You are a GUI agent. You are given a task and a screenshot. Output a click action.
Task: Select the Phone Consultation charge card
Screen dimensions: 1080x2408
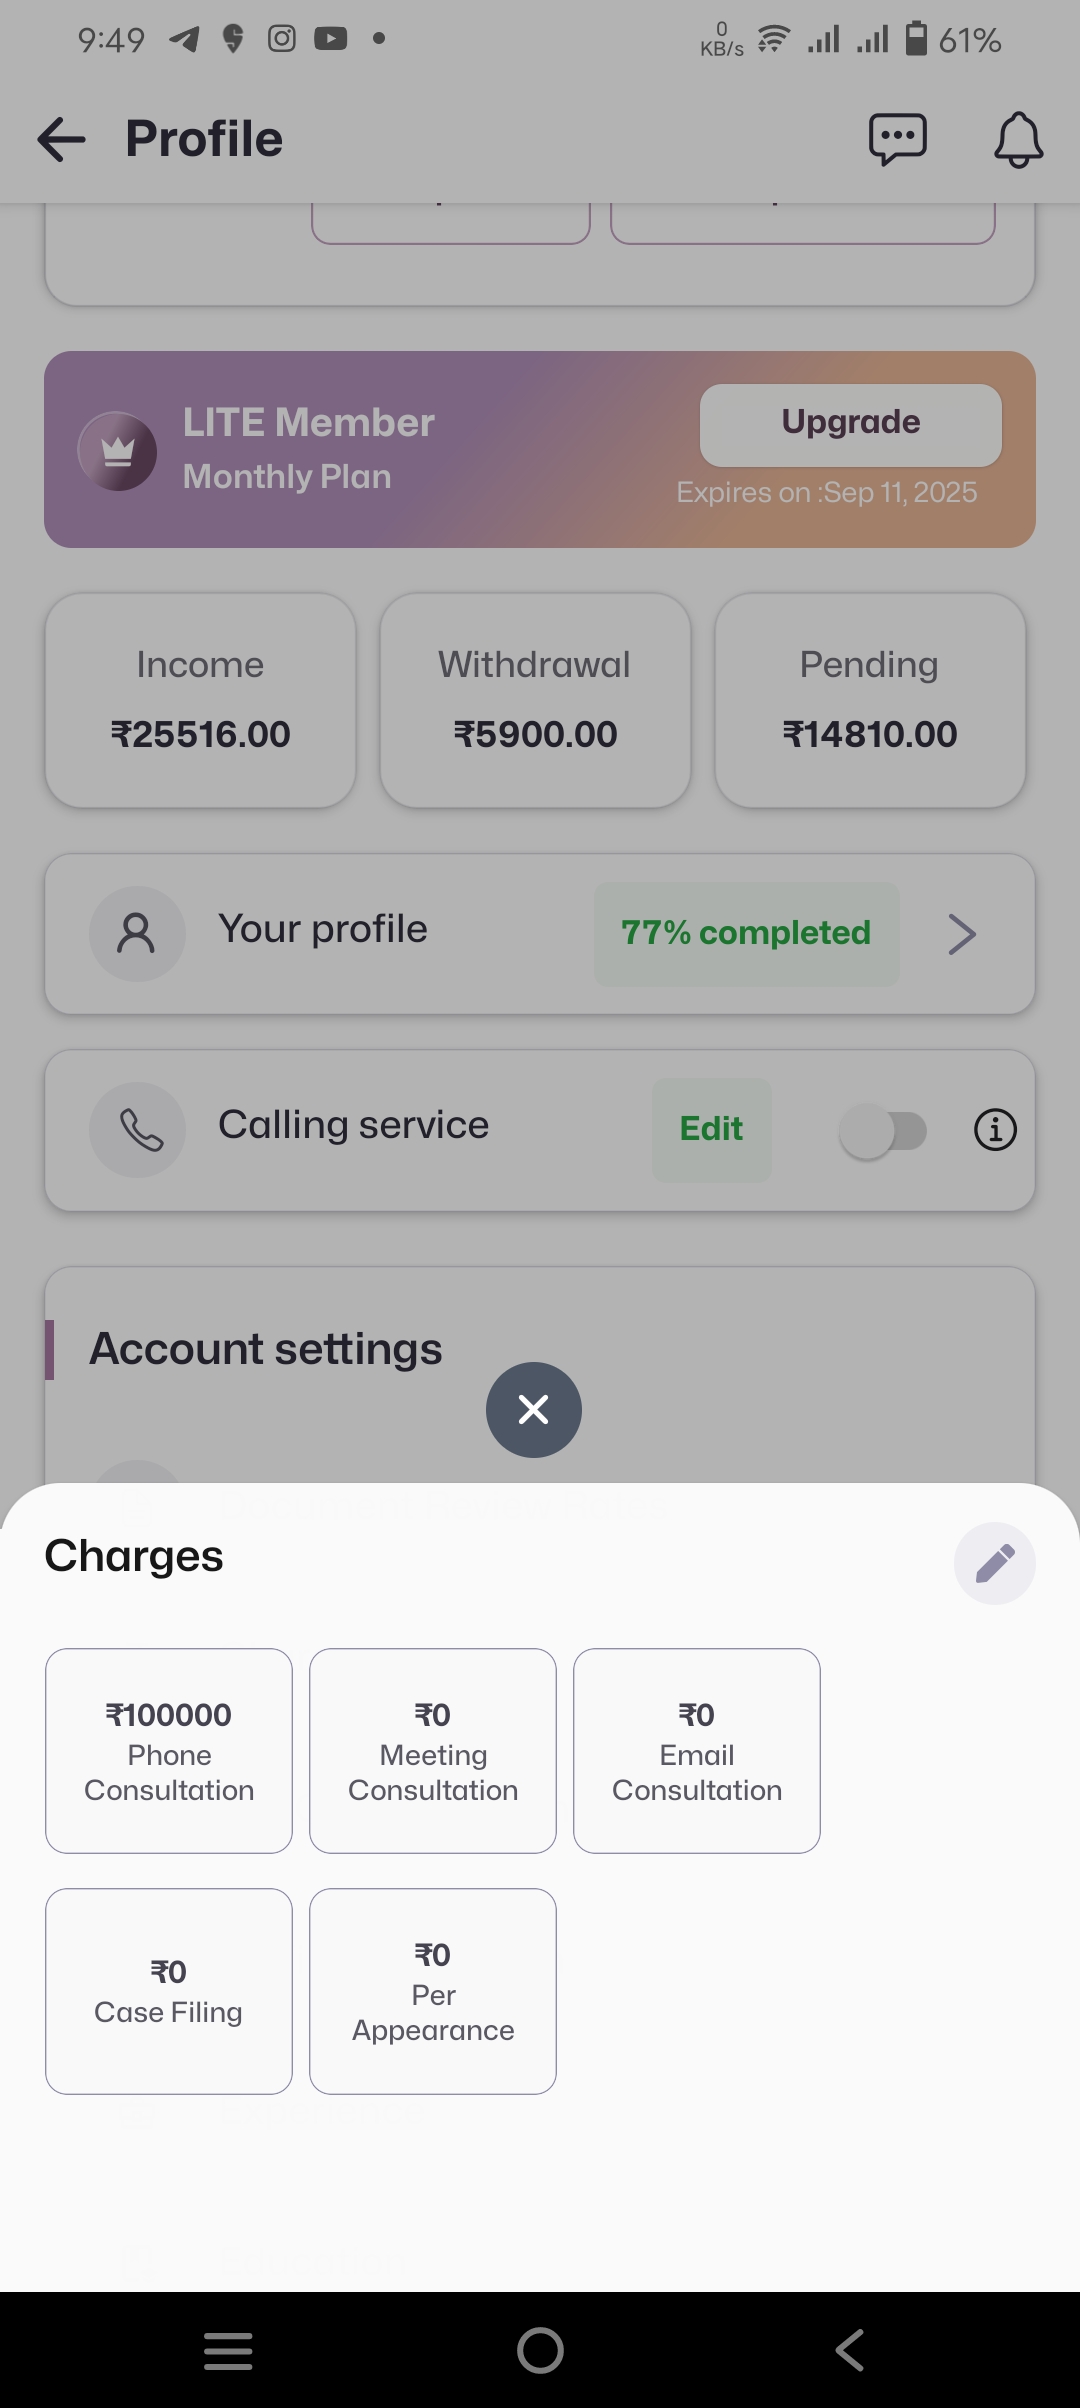pyautogui.click(x=169, y=1750)
